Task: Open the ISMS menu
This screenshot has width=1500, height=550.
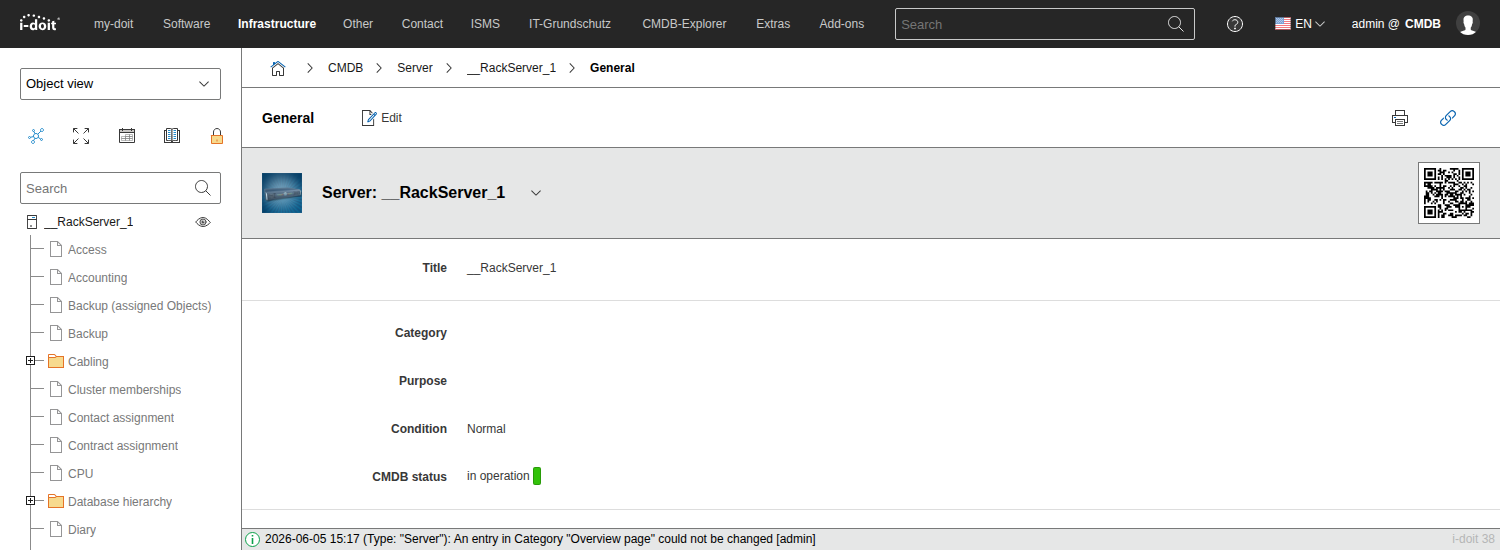Action: [486, 24]
